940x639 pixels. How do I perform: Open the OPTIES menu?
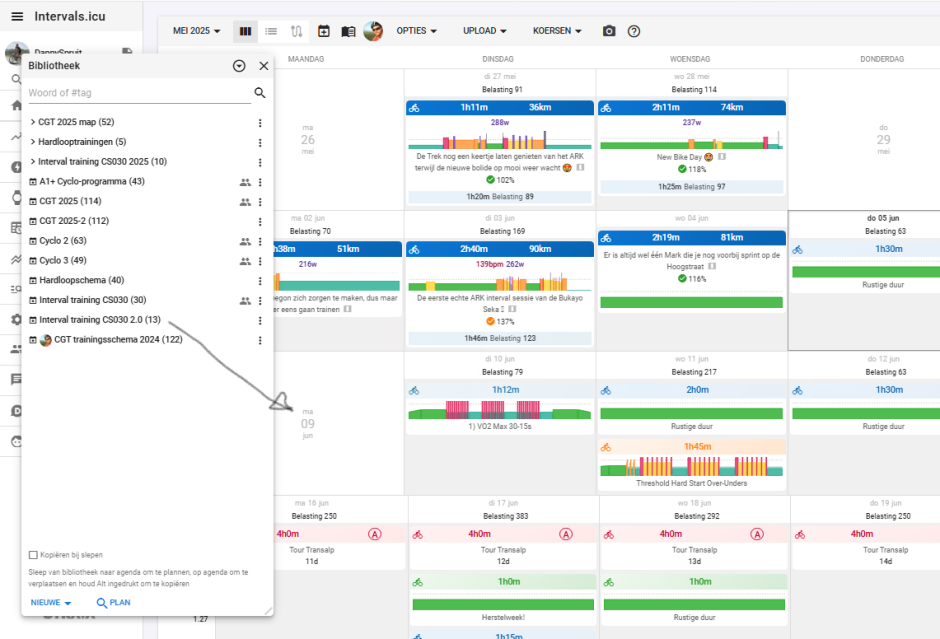click(x=417, y=31)
